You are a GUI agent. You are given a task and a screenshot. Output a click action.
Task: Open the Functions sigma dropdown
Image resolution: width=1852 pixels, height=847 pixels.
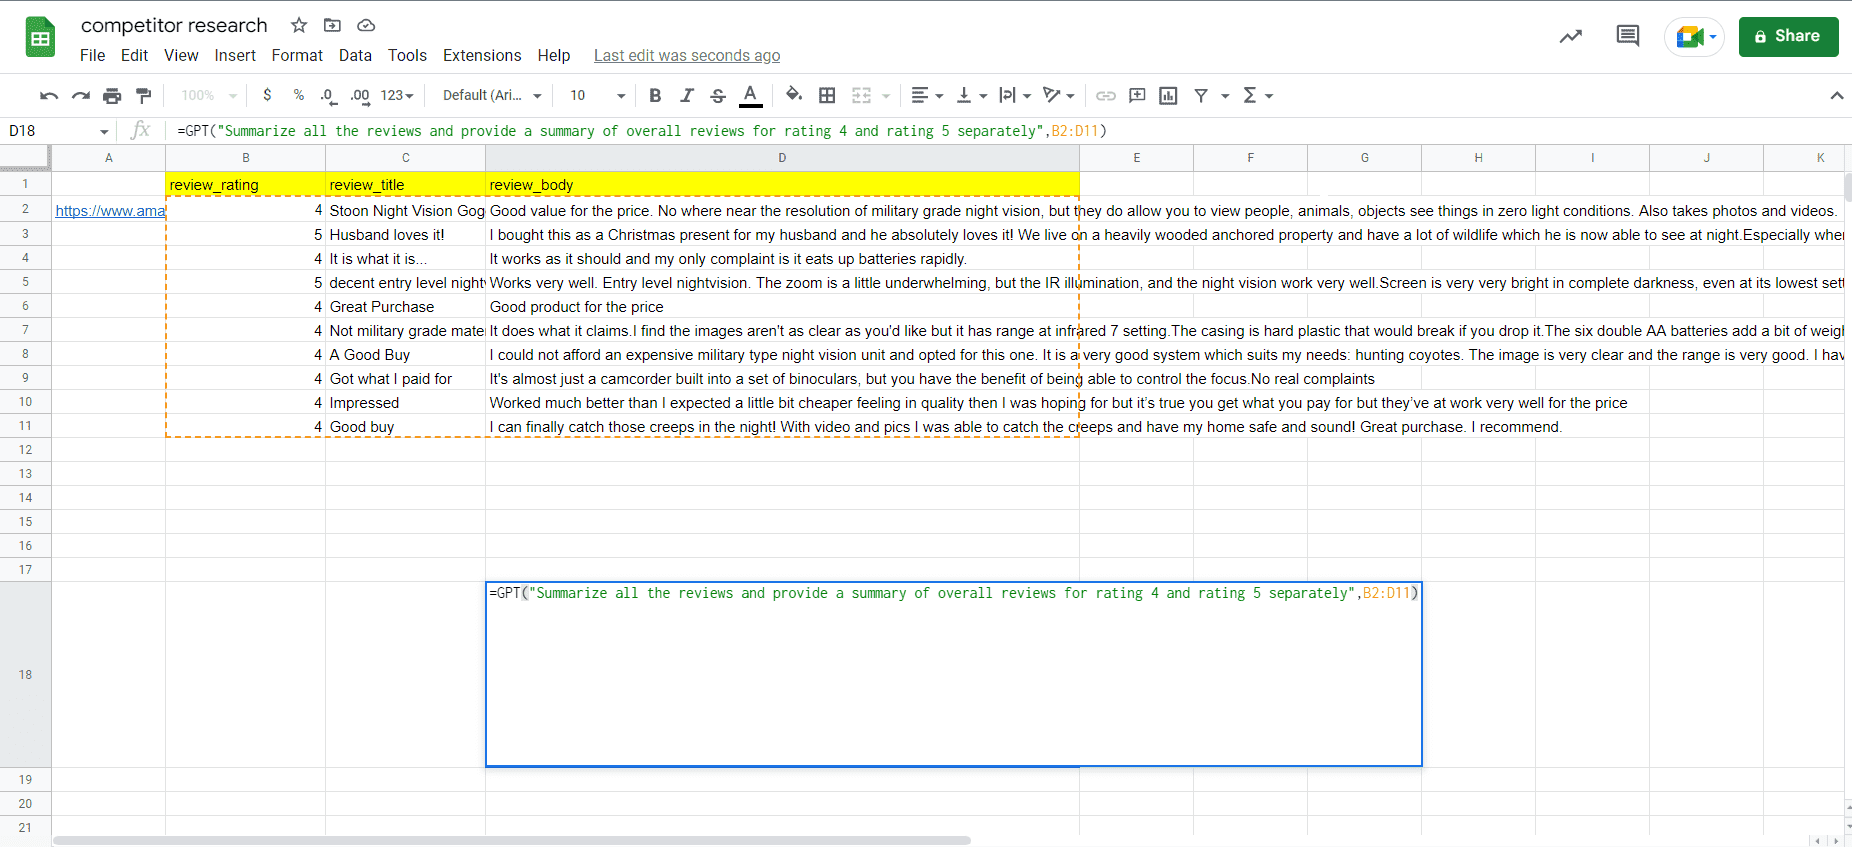(x=1257, y=96)
